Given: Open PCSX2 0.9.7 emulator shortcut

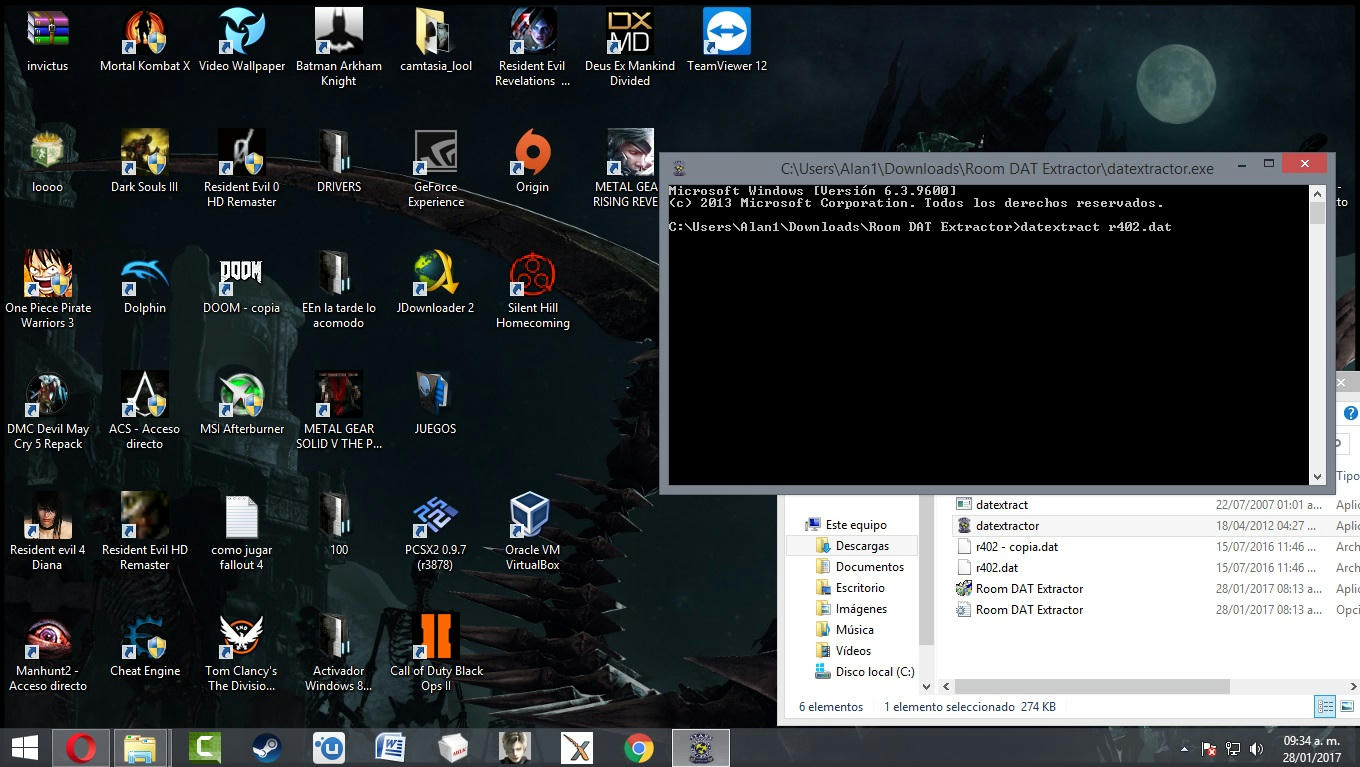Looking at the screenshot, I should (436, 532).
